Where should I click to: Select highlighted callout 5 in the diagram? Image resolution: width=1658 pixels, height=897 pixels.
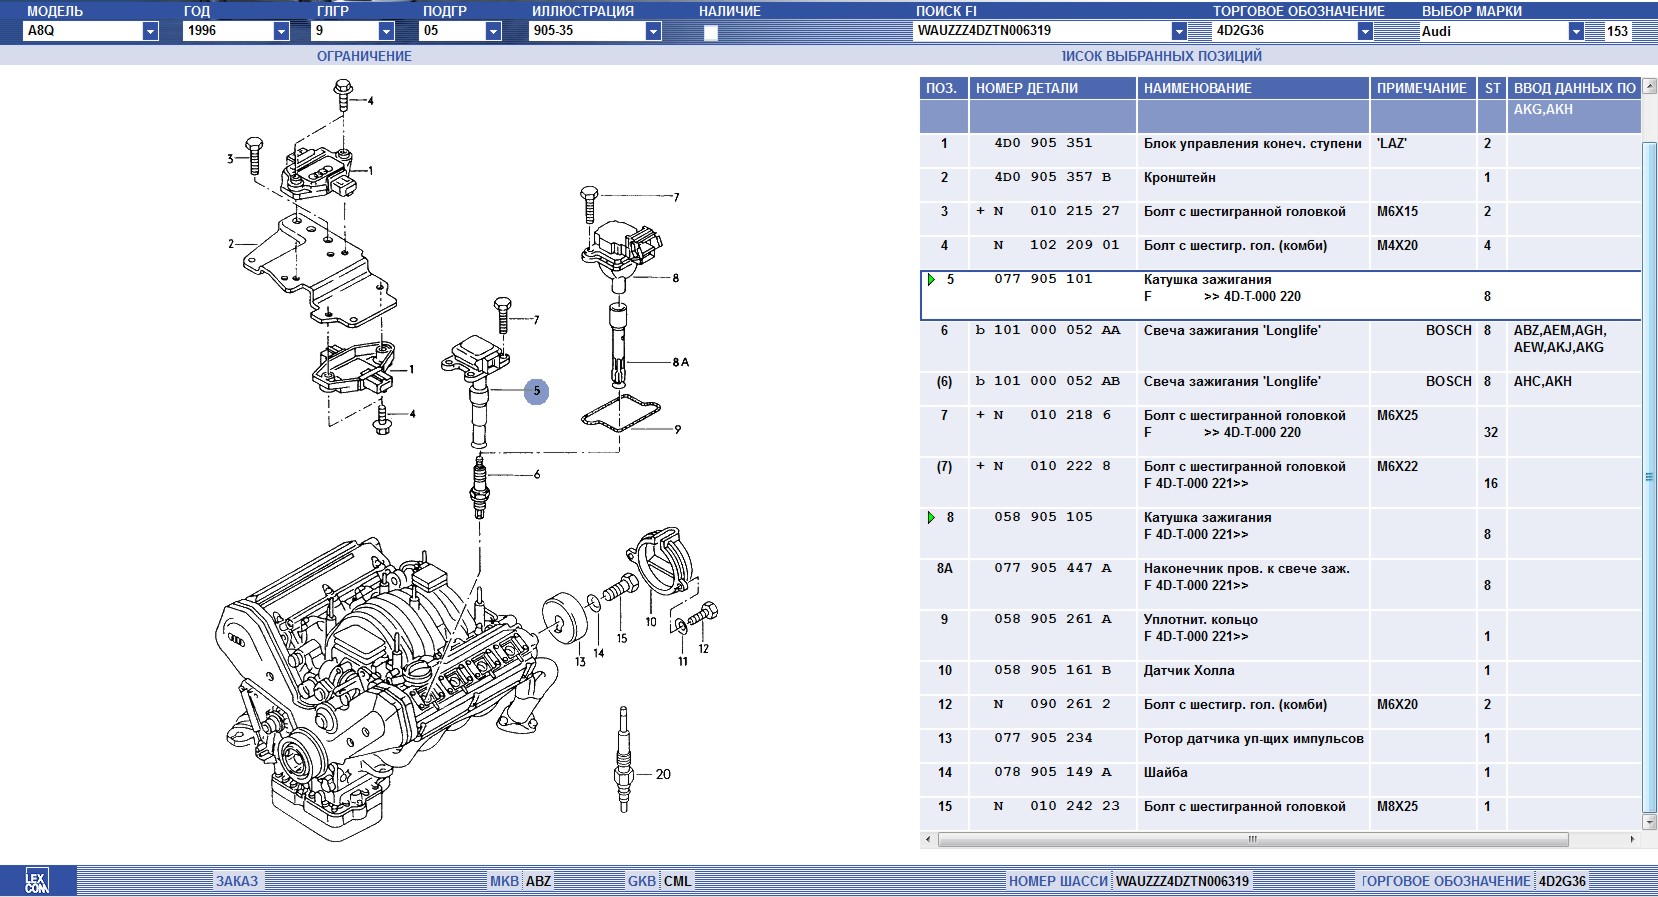(x=536, y=391)
